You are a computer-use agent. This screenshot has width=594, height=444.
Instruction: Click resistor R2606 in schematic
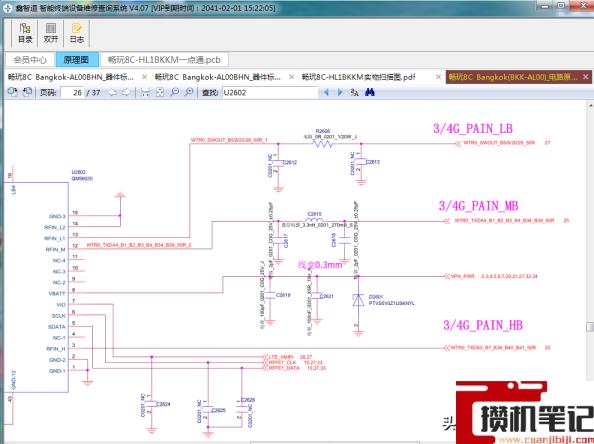[322, 143]
